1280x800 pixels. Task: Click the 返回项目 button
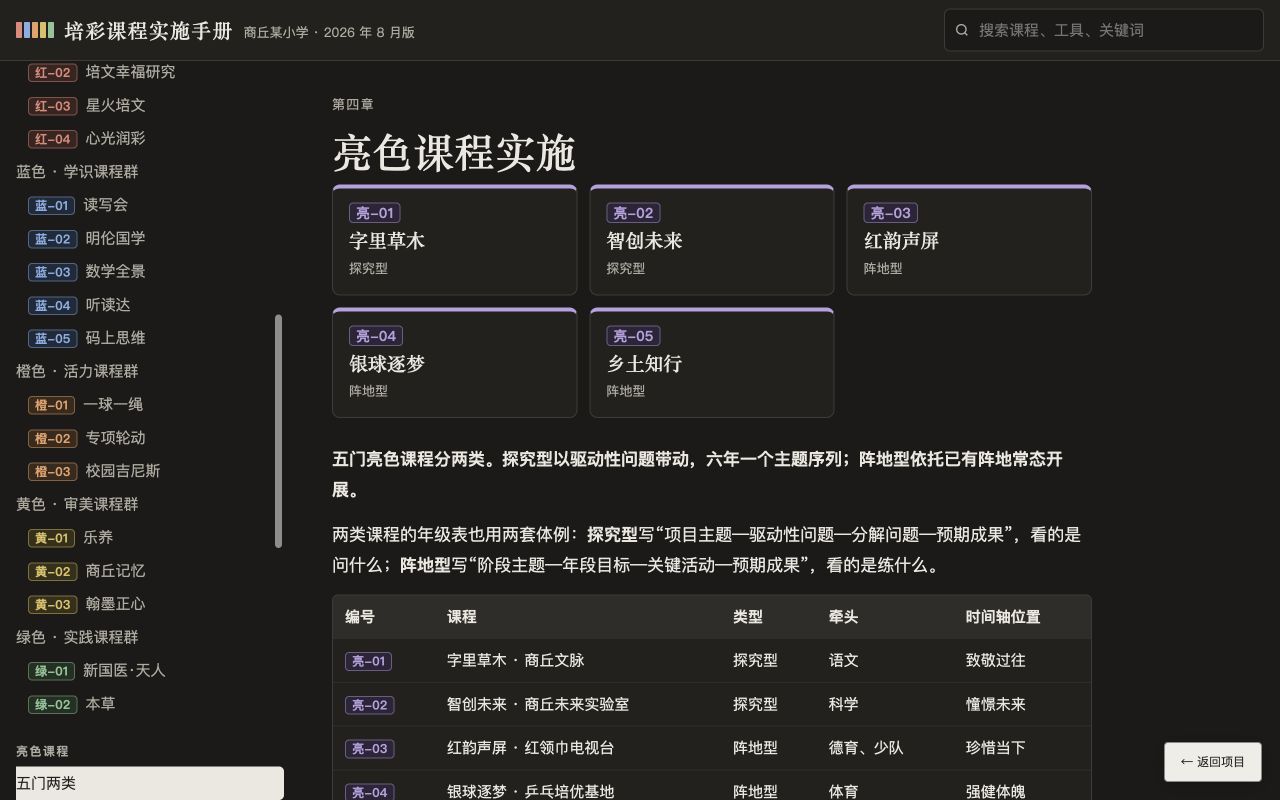(x=1212, y=762)
